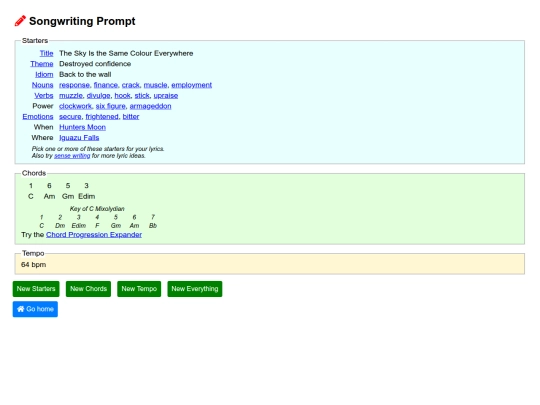Click the 'Edim' chord in the progression

[x=86, y=196]
